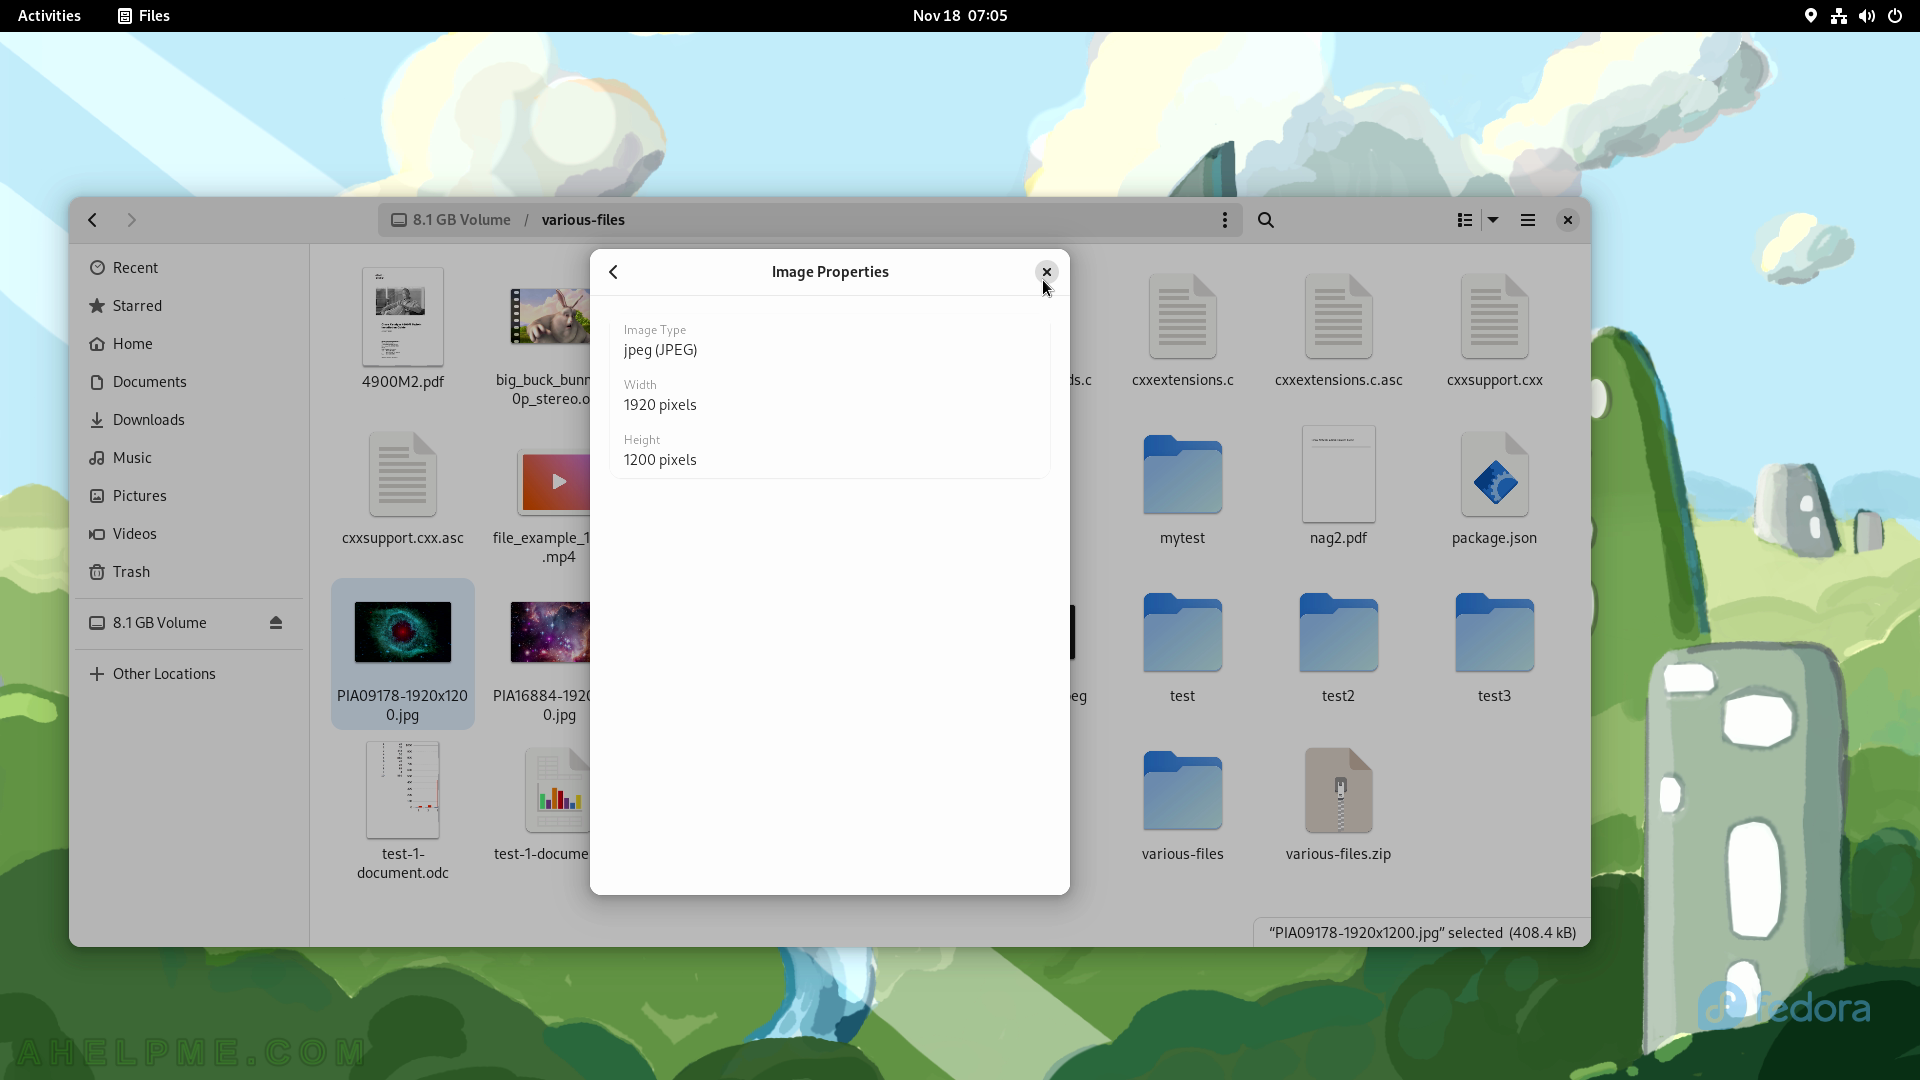Image resolution: width=1920 pixels, height=1080 pixels.
Task: Open path bar three-dot menu
Action: click(x=1224, y=220)
